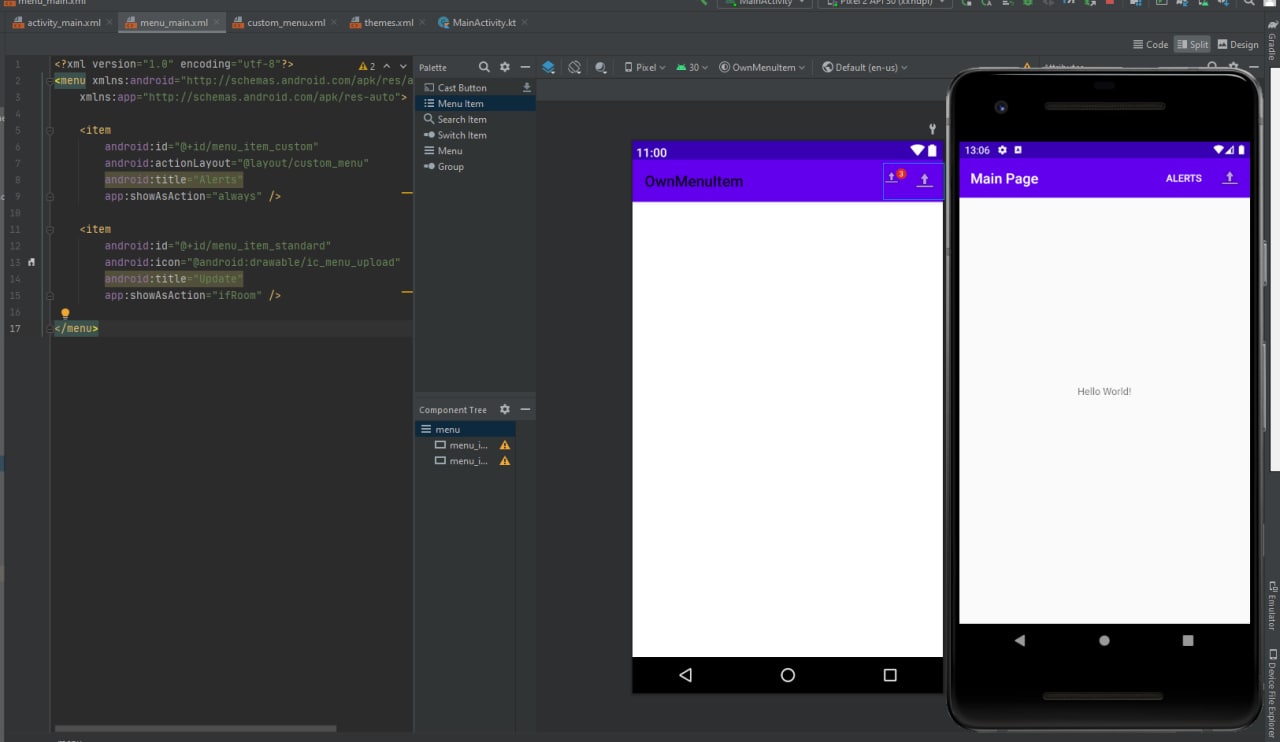Image resolution: width=1280 pixels, height=742 pixels.
Task: Click the Hello World! text in the emulator
Action: coord(1104,391)
